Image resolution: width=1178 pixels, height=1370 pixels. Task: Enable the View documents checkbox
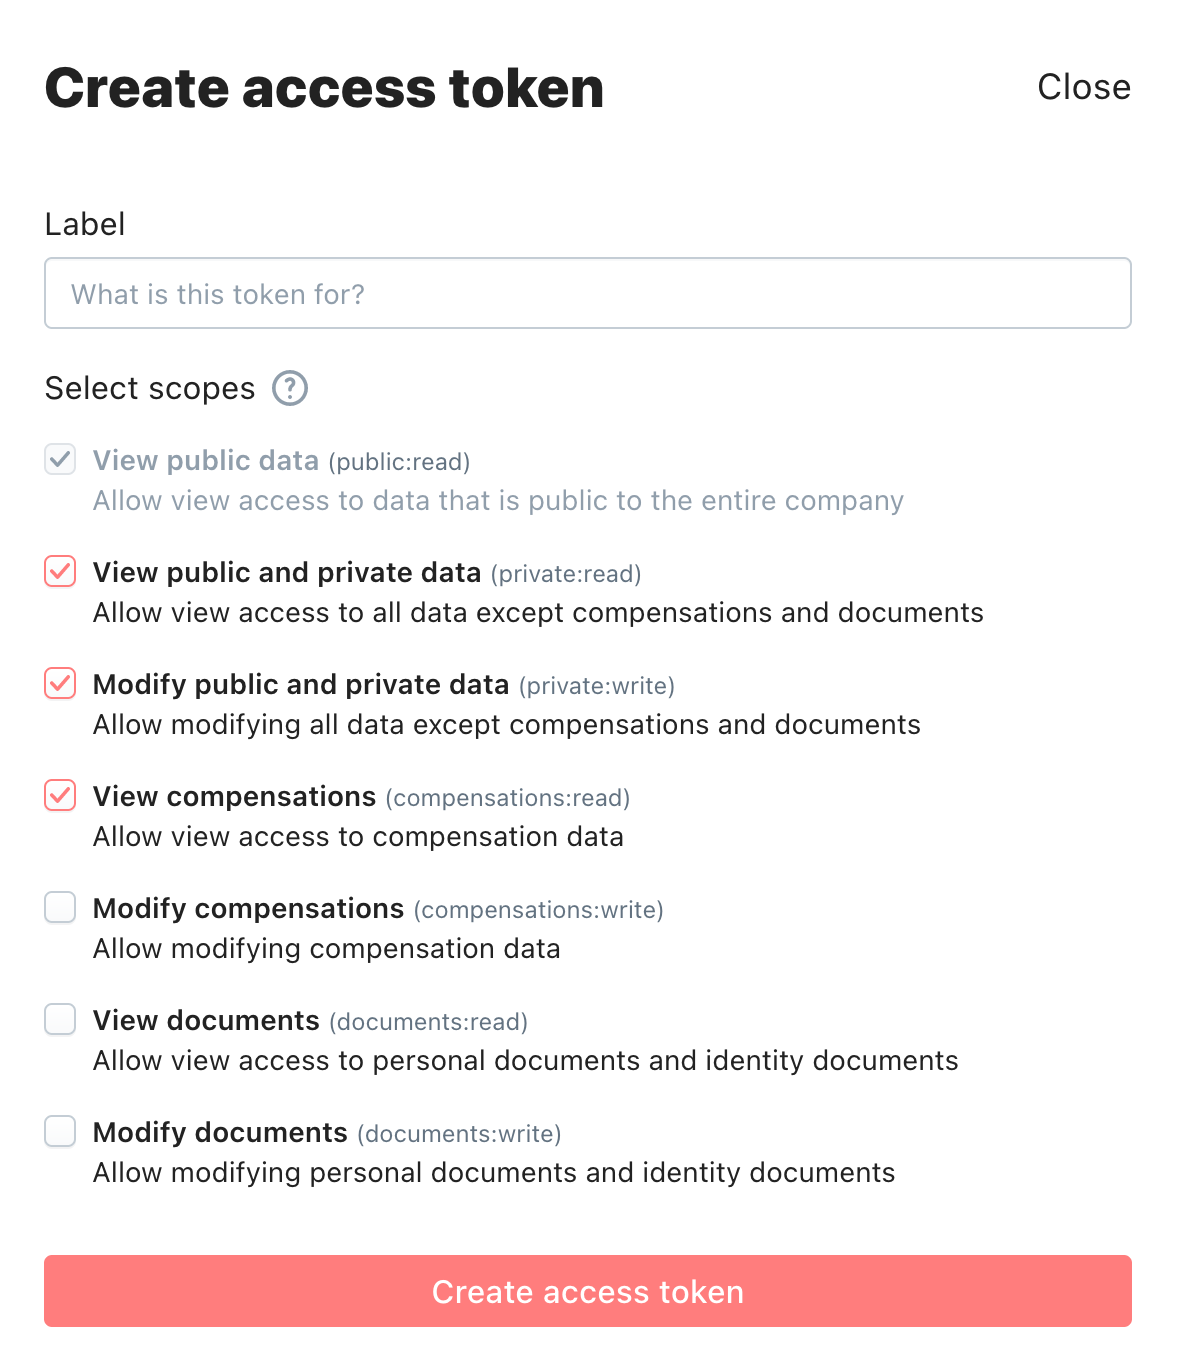click(x=60, y=1019)
